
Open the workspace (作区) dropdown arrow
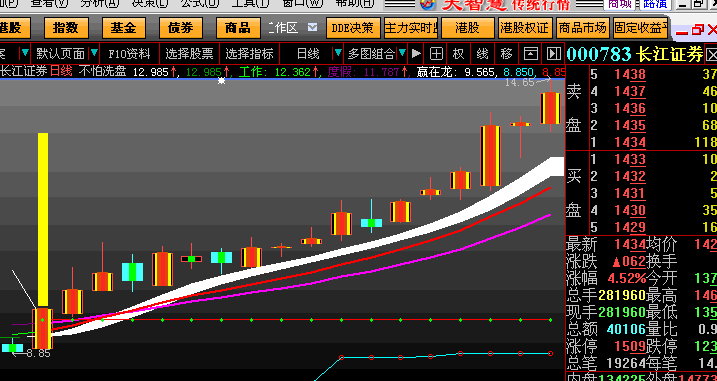[x=312, y=27]
